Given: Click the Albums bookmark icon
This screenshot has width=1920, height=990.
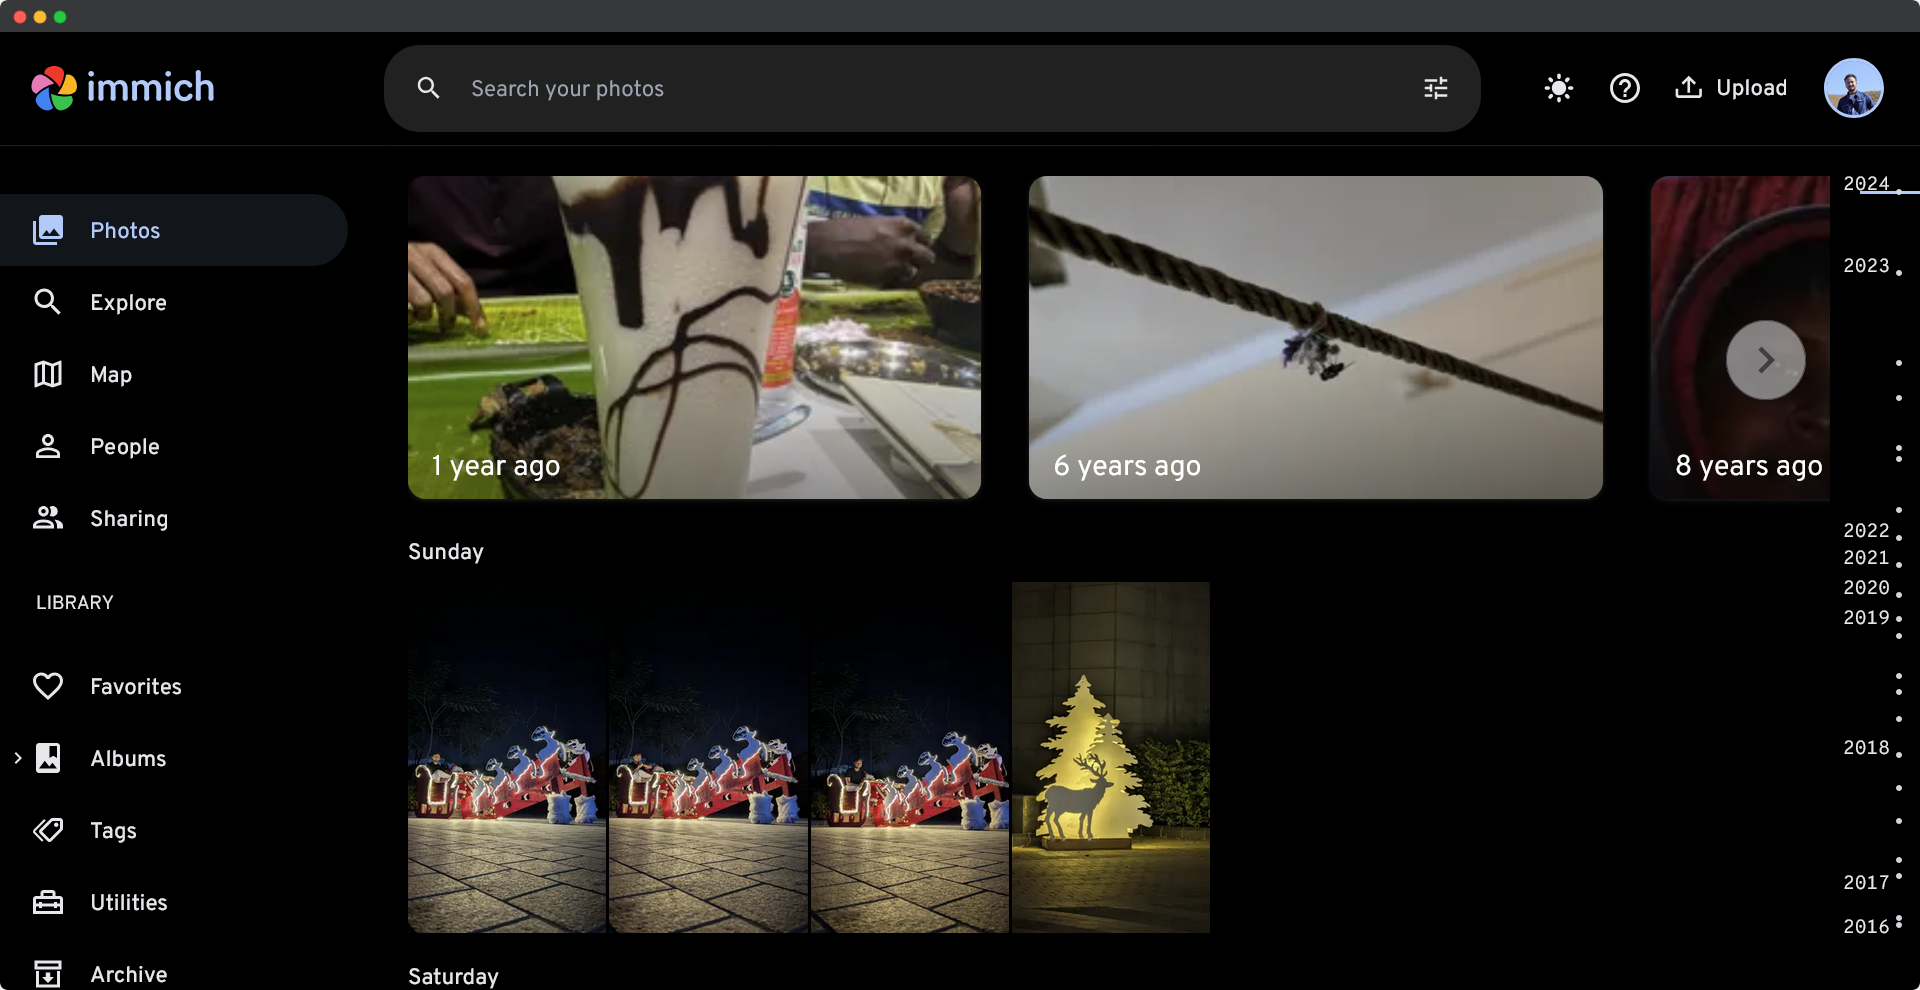Looking at the screenshot, I should click(x=48, y=758).
